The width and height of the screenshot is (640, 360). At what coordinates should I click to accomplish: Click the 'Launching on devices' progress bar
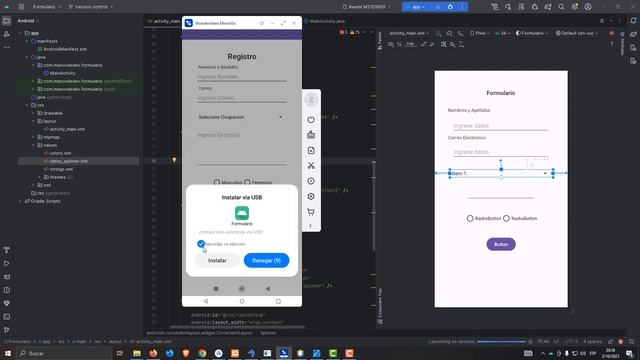click(501, 342)
